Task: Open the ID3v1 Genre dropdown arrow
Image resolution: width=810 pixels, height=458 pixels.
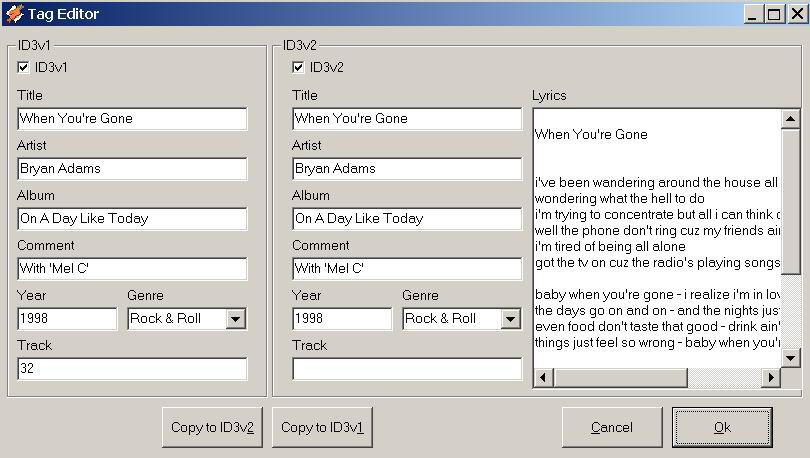Action: coord(236,319)
